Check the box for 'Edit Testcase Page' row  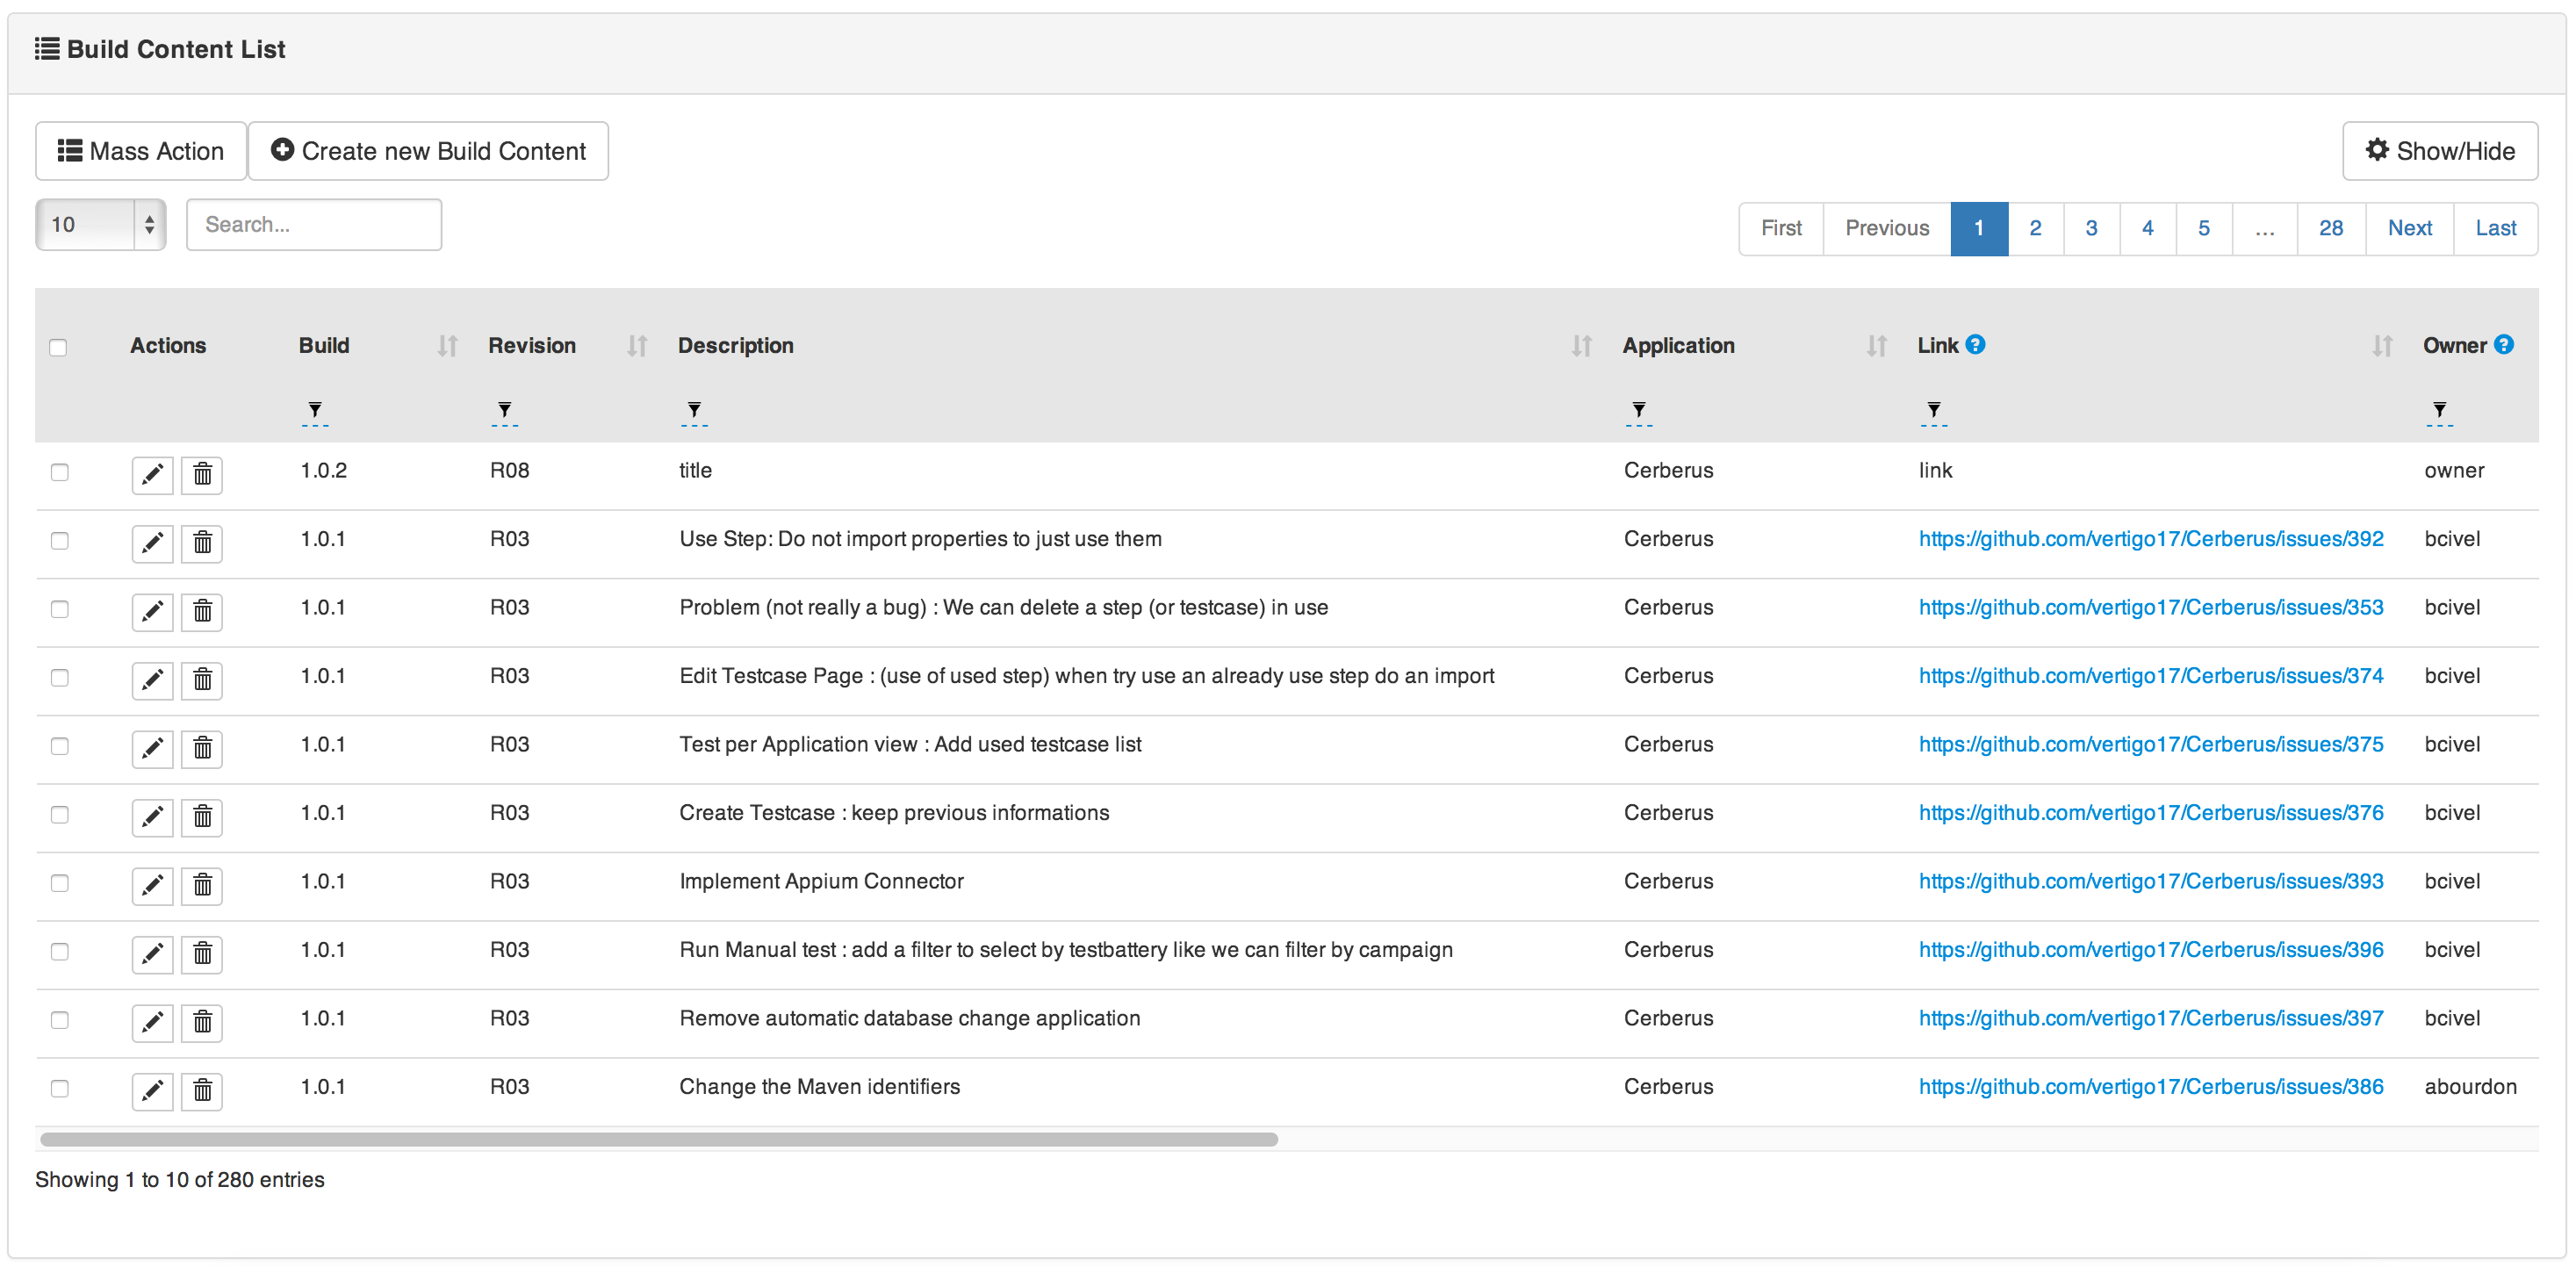pos(60,678)
